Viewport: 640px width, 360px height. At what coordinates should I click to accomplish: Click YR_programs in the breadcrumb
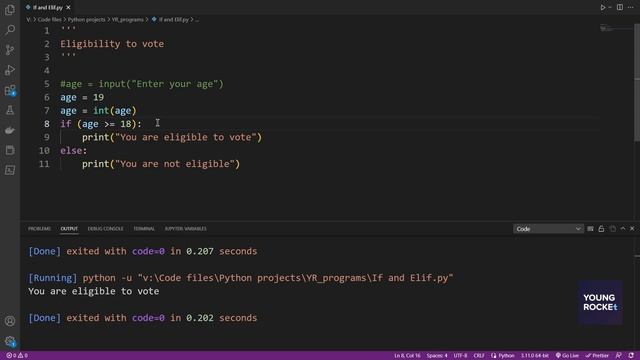coord(128,20)
